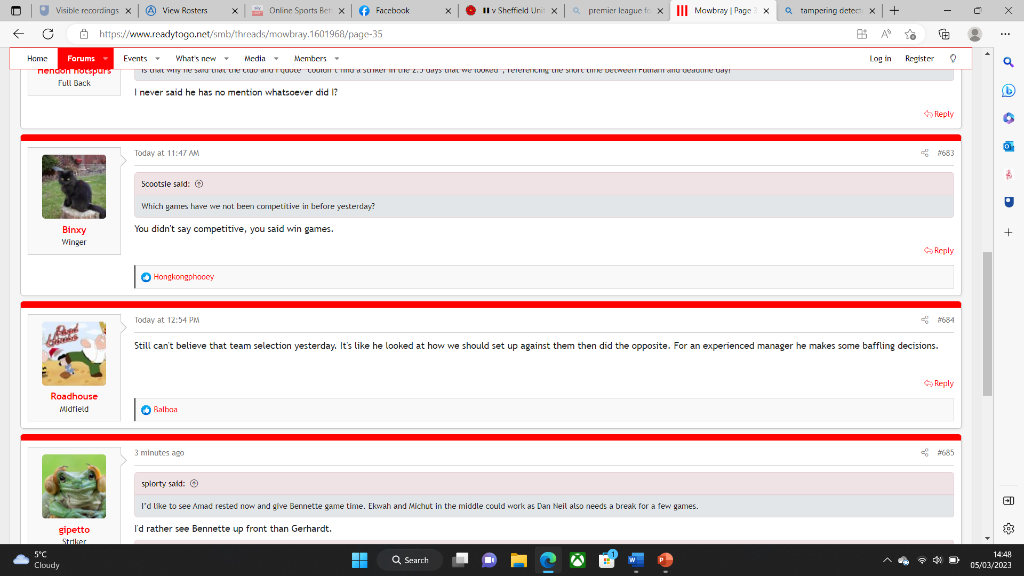
Task: Click share icon on post #684
Action: click(x=925, y=320)
